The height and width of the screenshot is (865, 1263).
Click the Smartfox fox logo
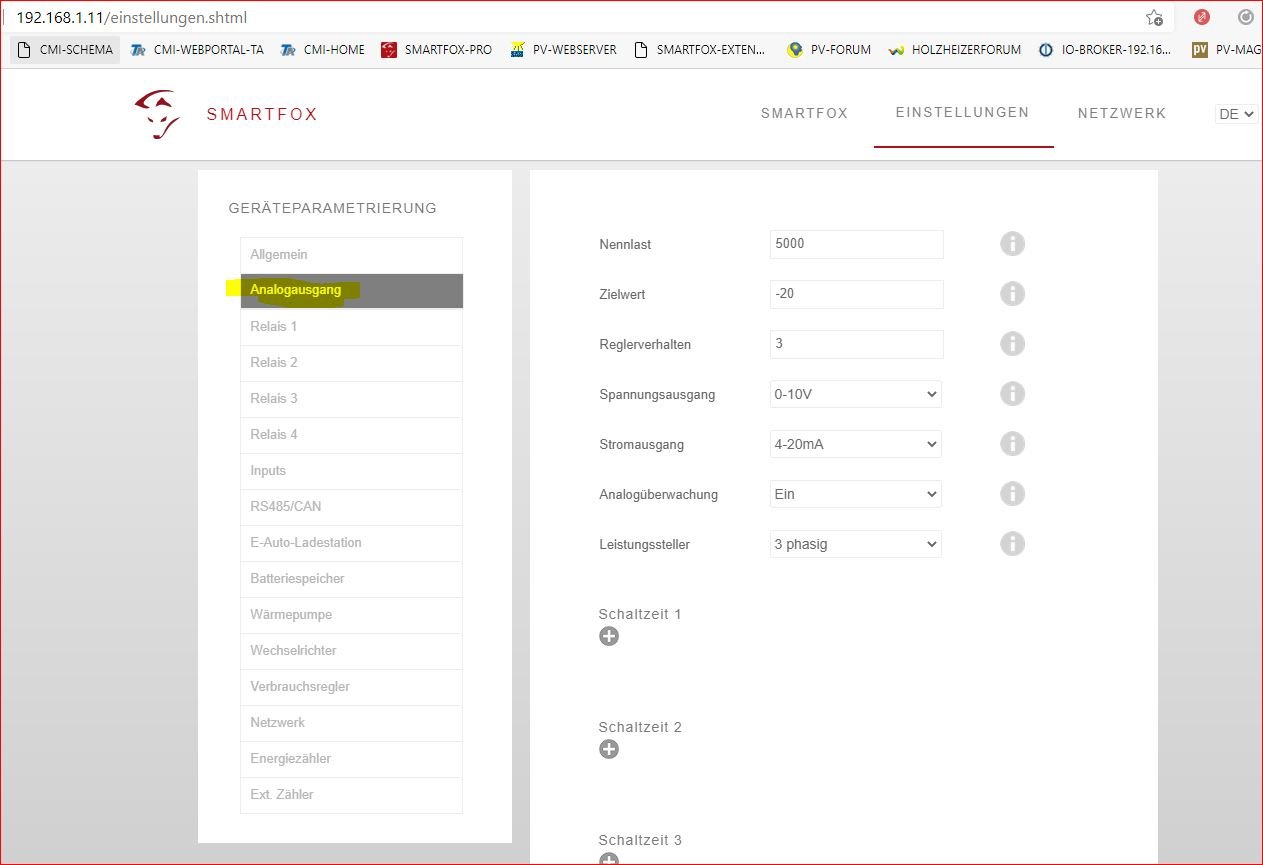click(158, 114)
